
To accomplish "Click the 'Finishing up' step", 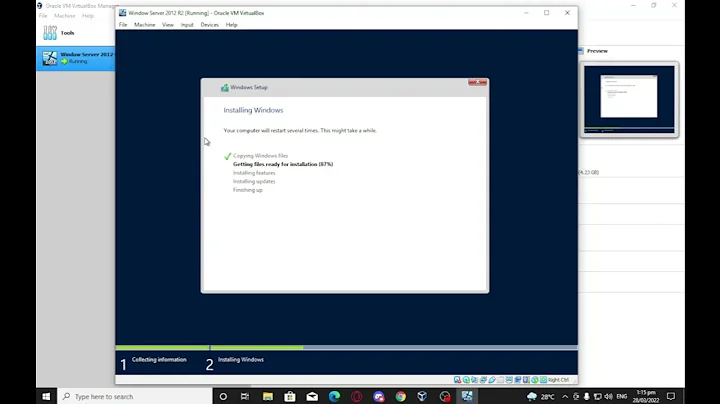I will (x=248, y=190).
